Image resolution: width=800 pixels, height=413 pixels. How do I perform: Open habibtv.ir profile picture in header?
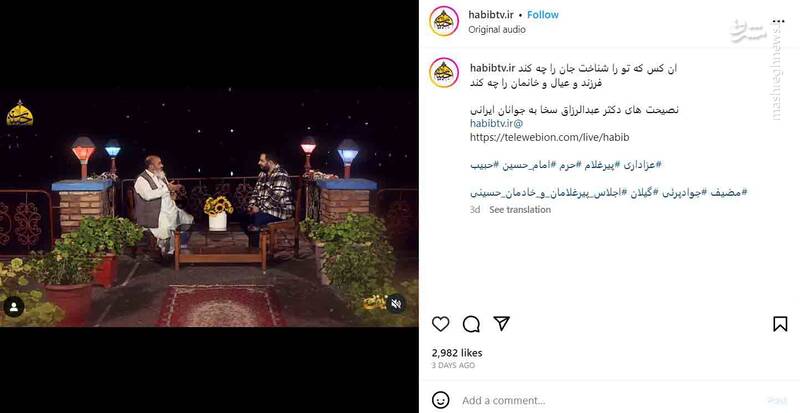tap(444, 21)
